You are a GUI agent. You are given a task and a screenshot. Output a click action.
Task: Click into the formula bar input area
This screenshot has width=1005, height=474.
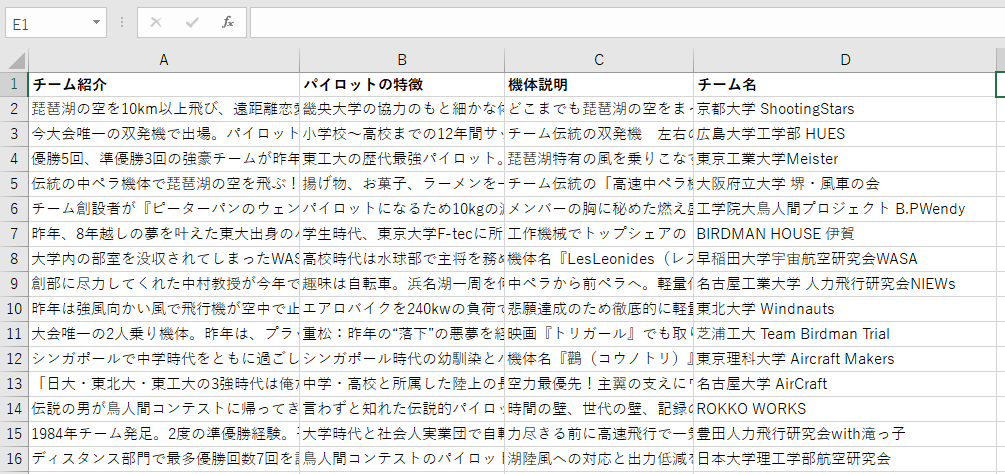pyautogui.click(x=627, y=24)
